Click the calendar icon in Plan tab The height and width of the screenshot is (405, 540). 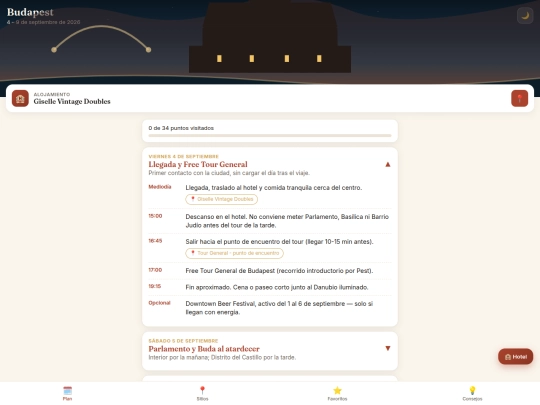tap(68, 391)
